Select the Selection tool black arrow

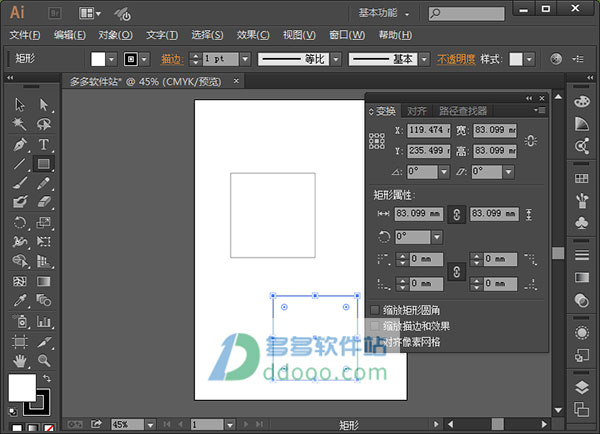click(x=20, y=104)
